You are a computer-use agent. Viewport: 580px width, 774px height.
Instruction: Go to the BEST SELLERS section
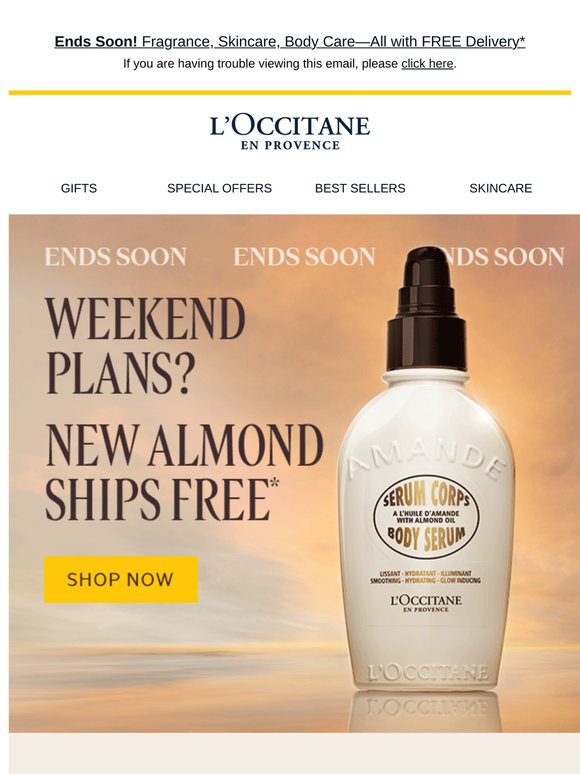[360, 188]
